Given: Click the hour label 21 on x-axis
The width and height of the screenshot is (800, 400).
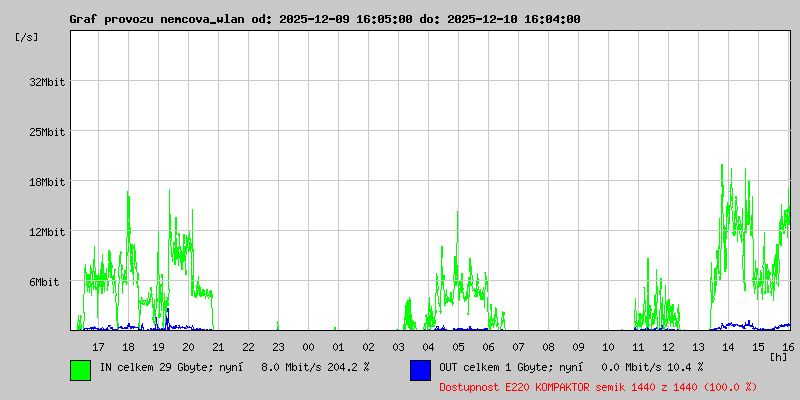Looking at the screenshot, I should 218,347.
